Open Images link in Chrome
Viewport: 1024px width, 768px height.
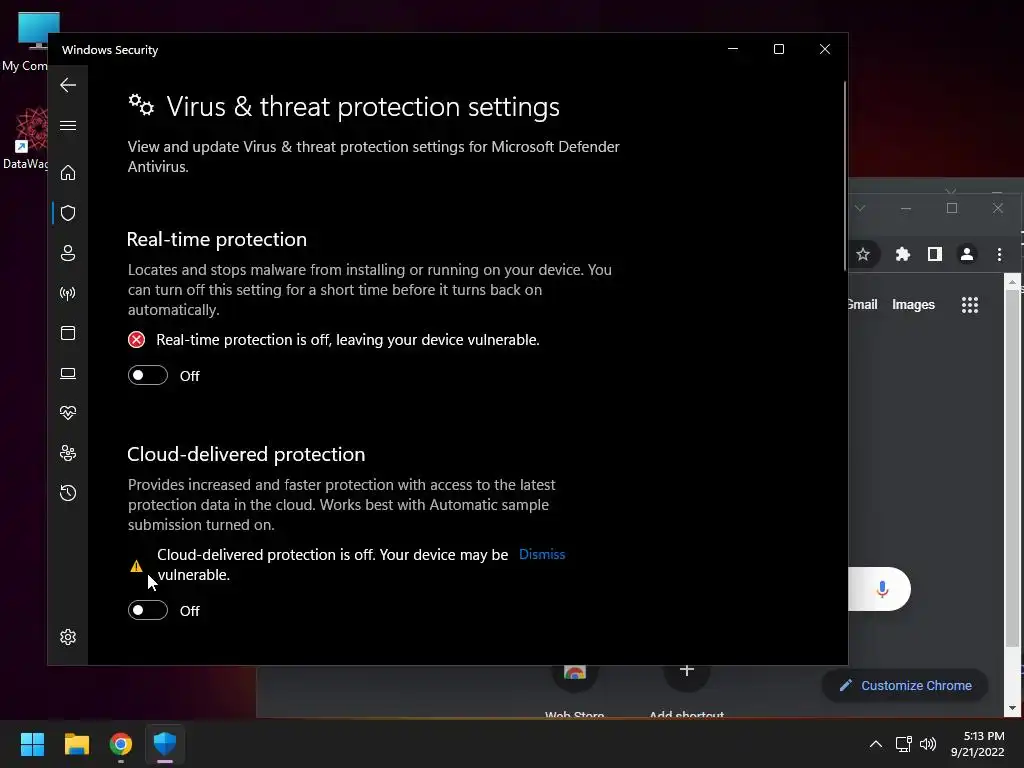(913, 304)
